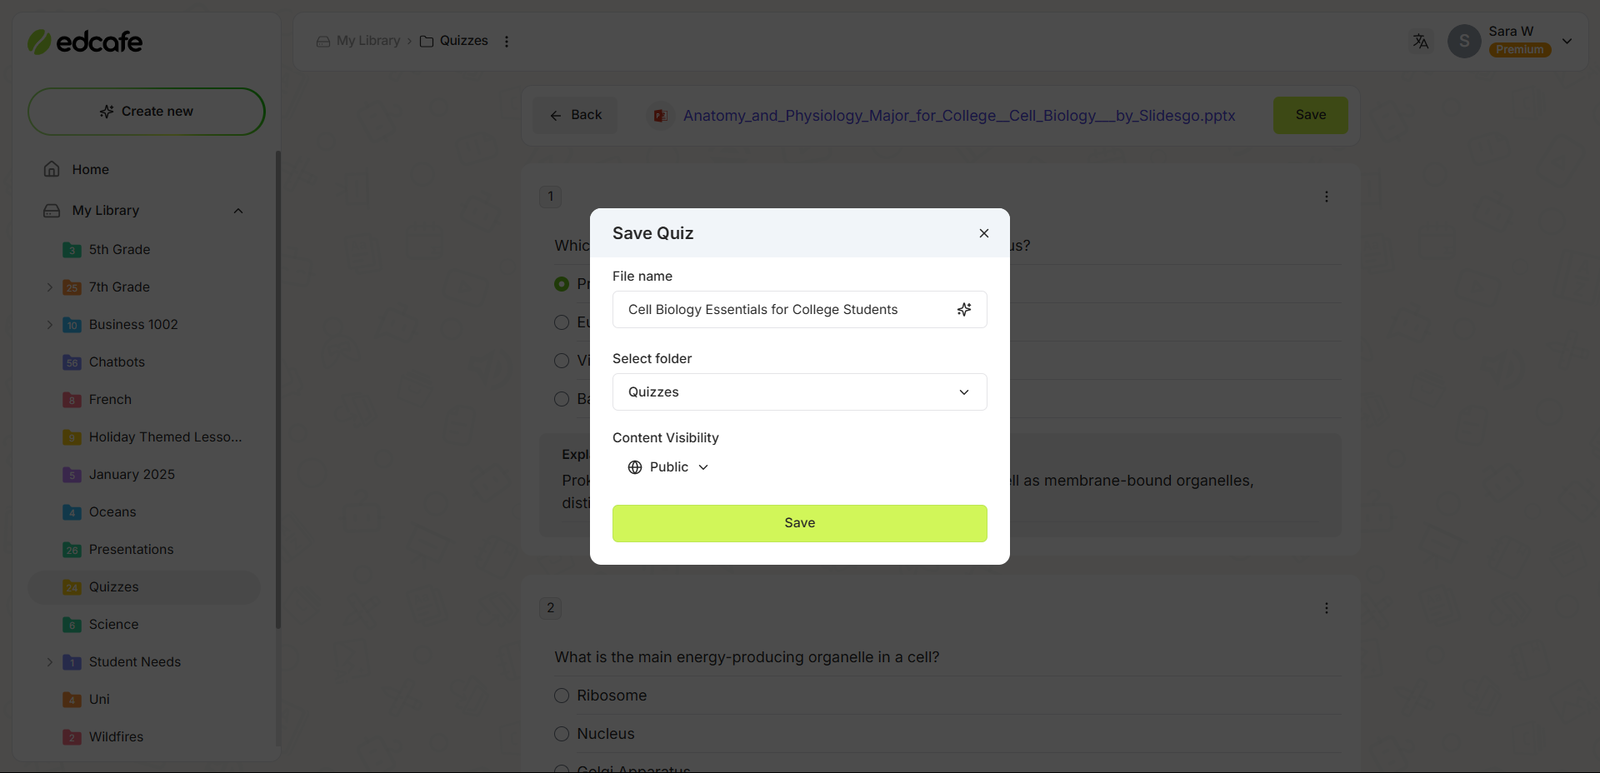
Task: Click the 7th Grade folder icon
Action: click(x=72, y=287)
